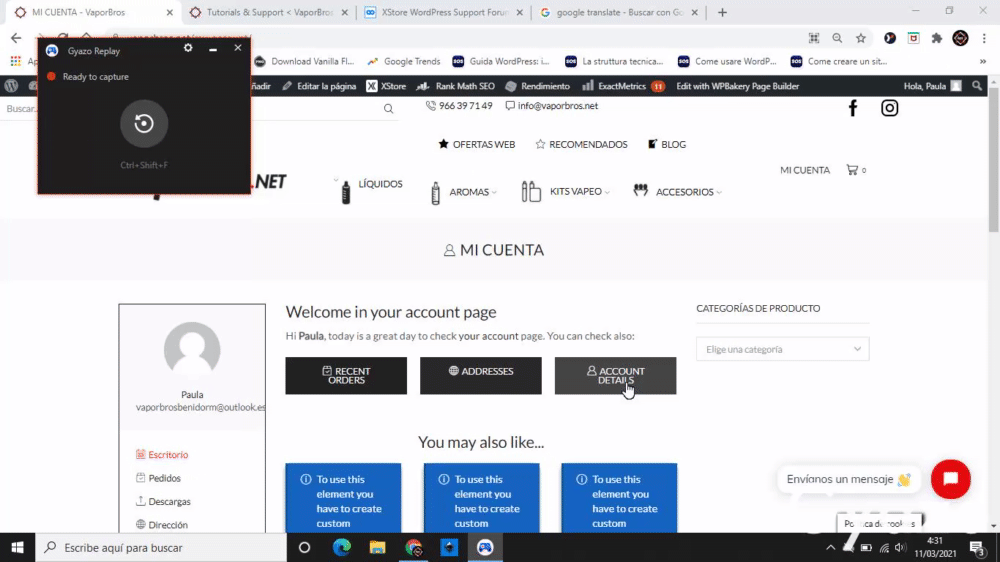This screenshot has height=562, width=1000.
Task: Click the Windows taskbar search box
Action: pyautogui.click(x=161, y=547)
